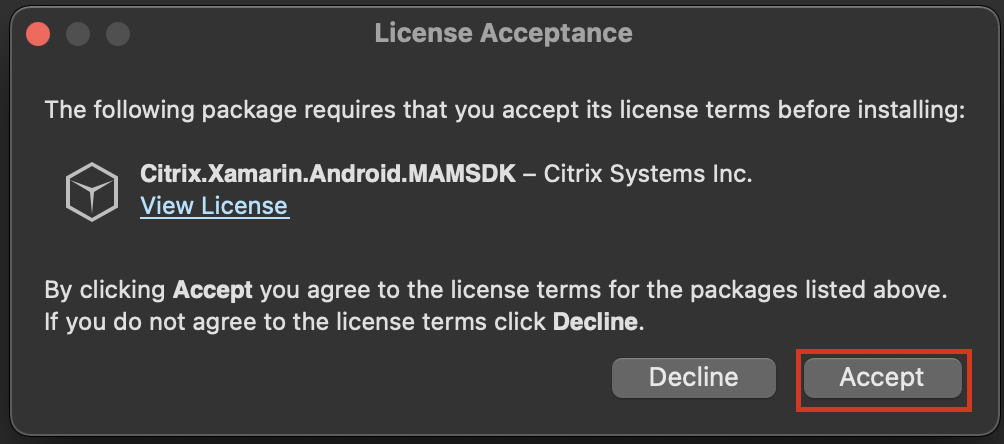Click the grayed-out minimize window button
The width and height of the screenshot is (1004, 444).
pyautogui.click(x=78, y=33)
